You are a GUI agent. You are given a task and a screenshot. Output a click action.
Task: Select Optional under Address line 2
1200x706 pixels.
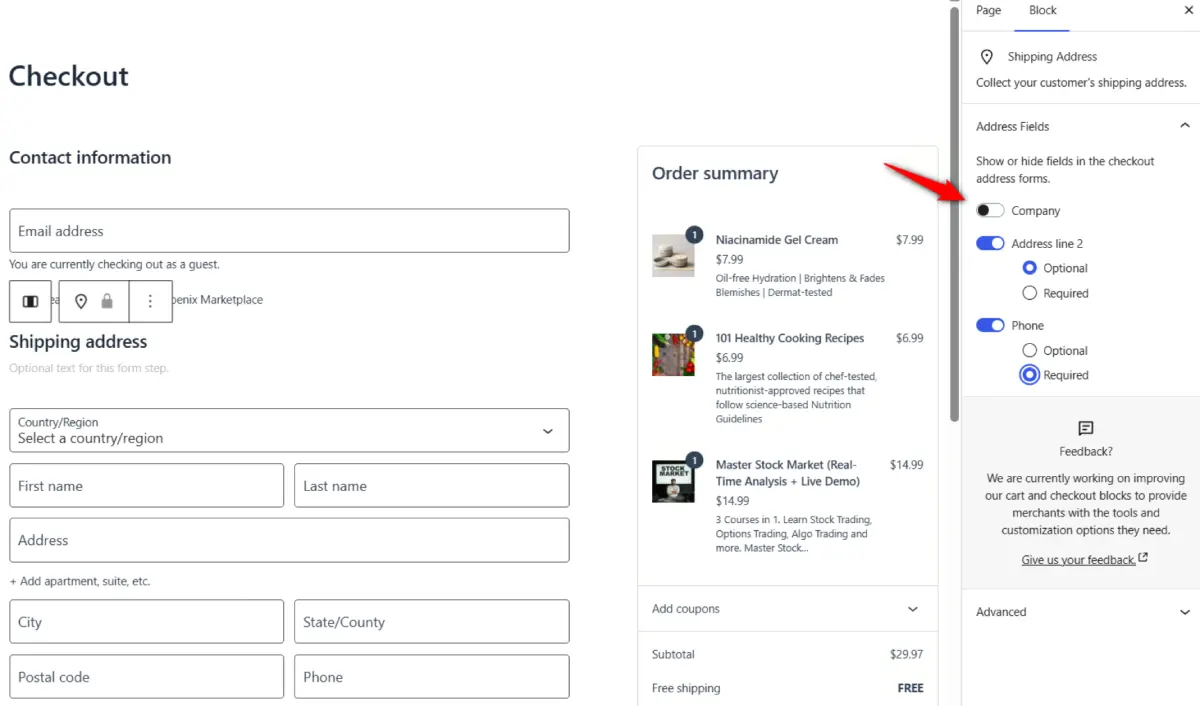1030,268
